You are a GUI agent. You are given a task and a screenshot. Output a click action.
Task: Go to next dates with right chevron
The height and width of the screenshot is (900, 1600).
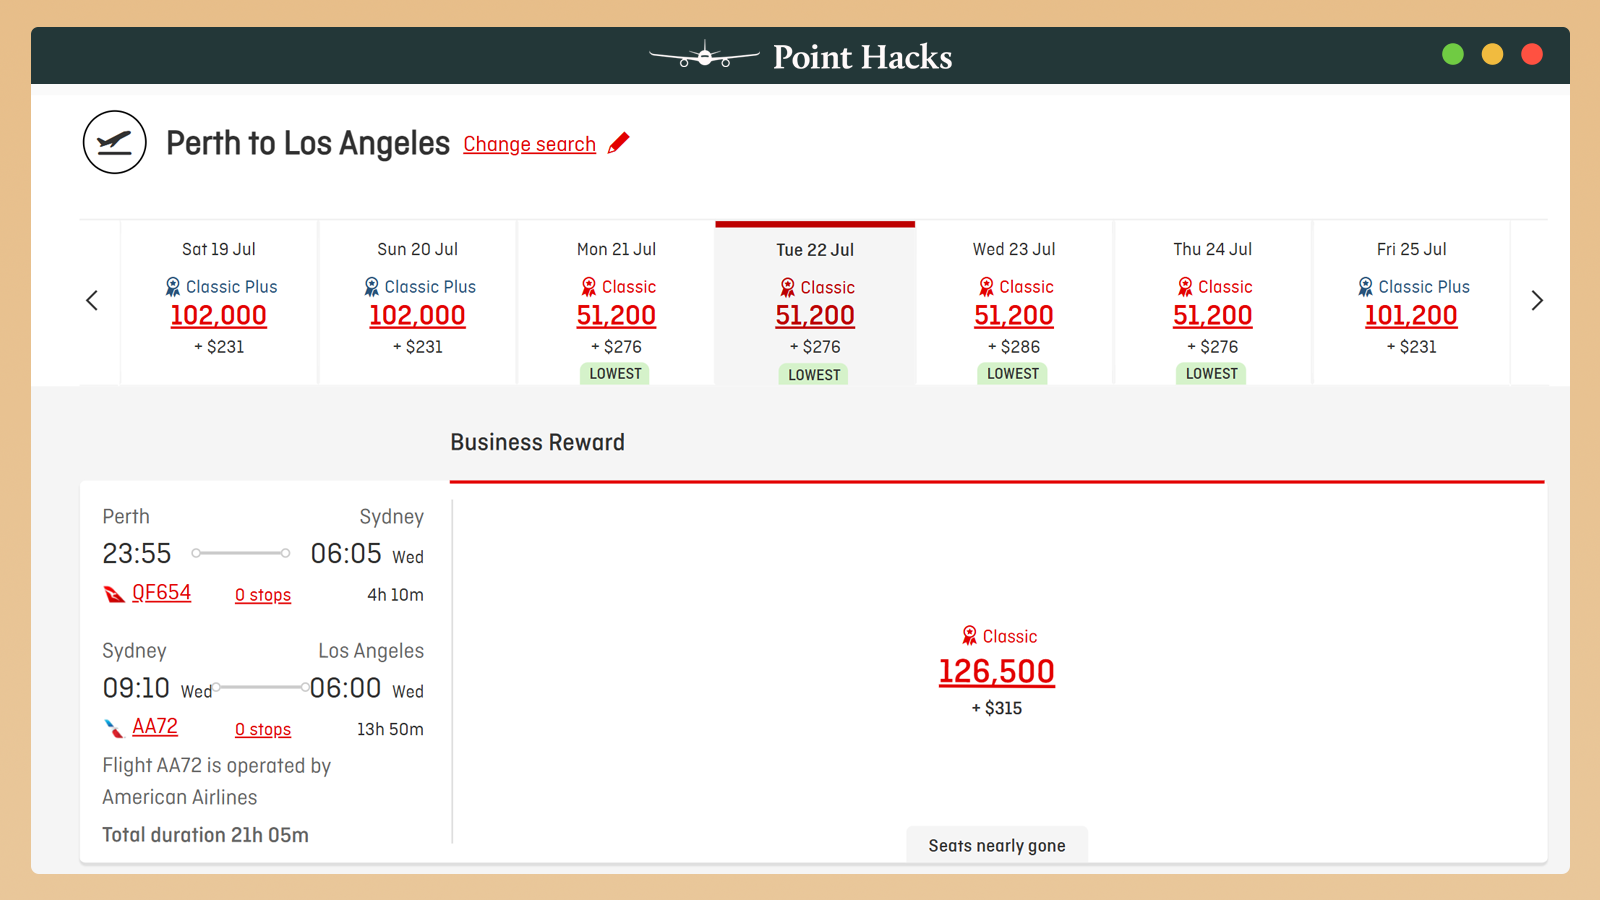pos(1537,300)
